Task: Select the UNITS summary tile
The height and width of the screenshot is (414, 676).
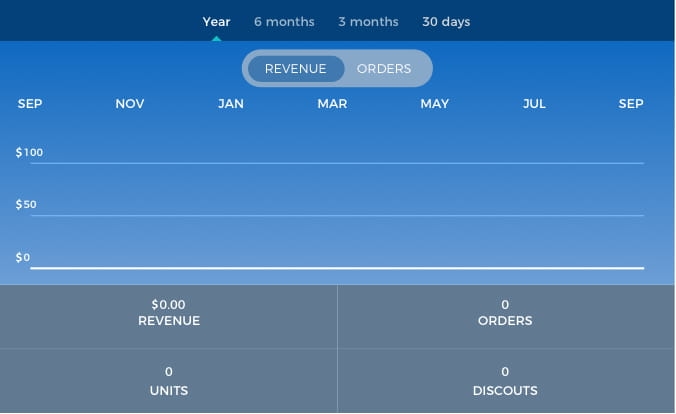Action: [169, 381]
